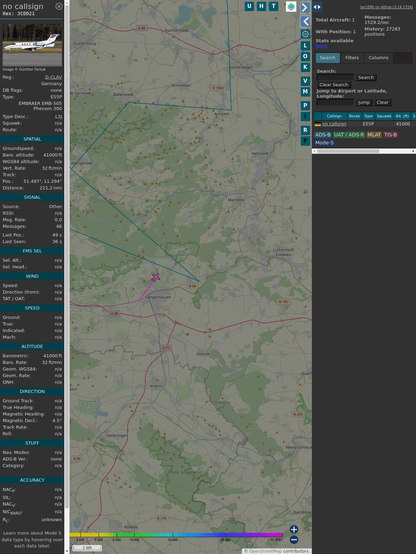The image size is (416, 554).
Task: Toggle the R map button
Action: [305, 130]
